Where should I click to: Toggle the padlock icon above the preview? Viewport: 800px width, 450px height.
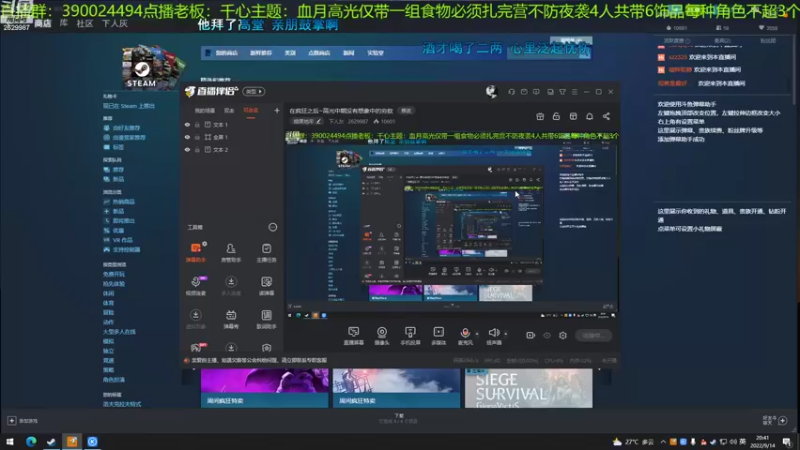point(556,116)
